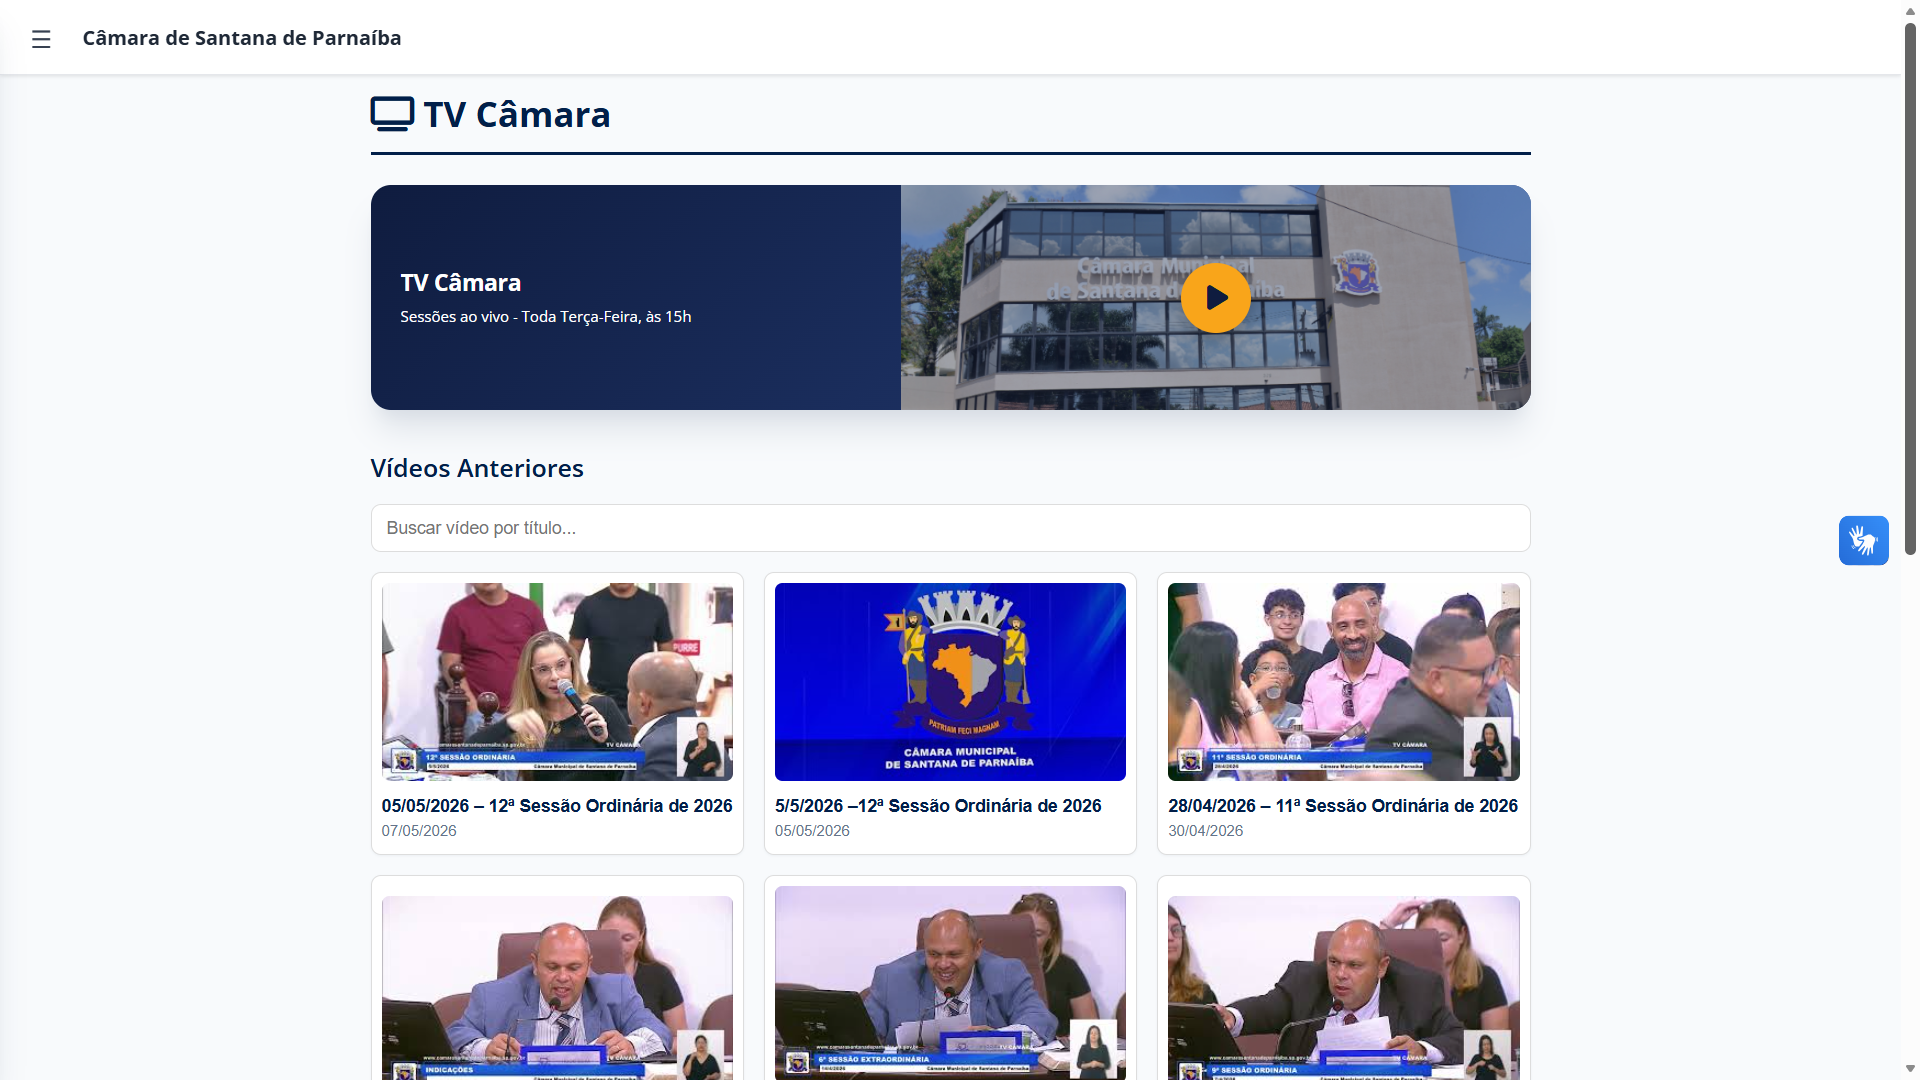The image size is (1920, 1080).
Task: Click the scrollbar down arrow
Action: click(1910, 1069)
